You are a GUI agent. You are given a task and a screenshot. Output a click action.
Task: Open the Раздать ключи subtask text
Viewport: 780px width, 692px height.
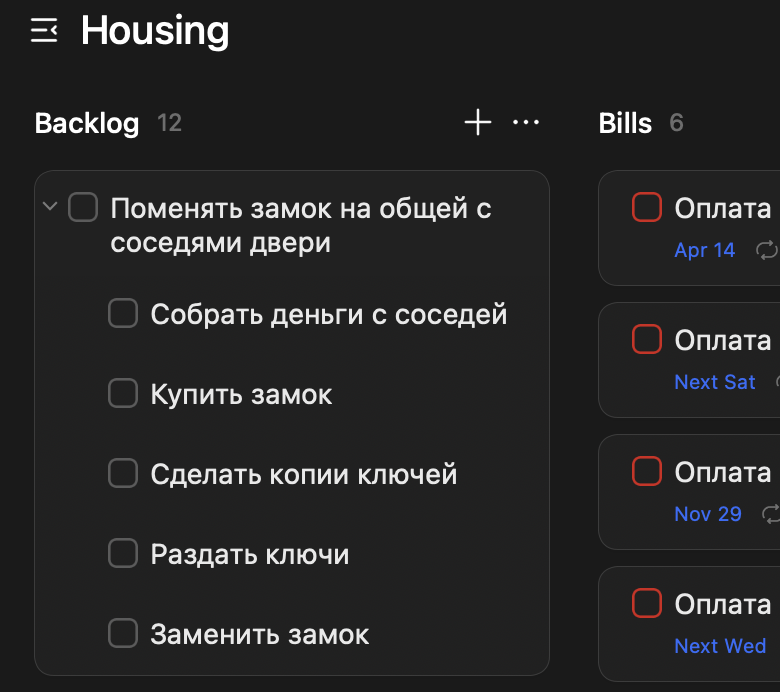click(x=250, y=554)
